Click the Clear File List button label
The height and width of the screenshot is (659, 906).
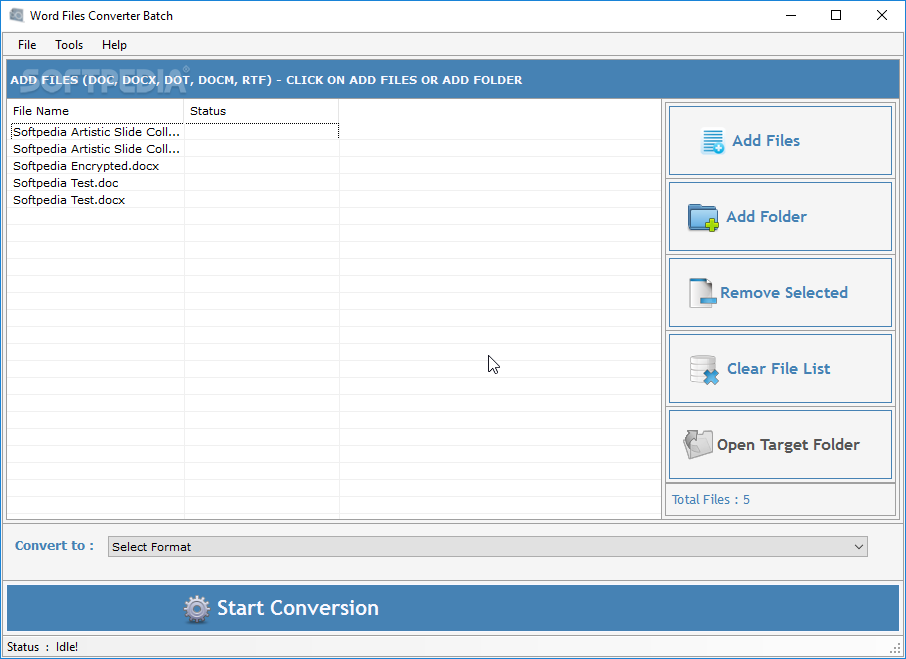click(778, 368)
